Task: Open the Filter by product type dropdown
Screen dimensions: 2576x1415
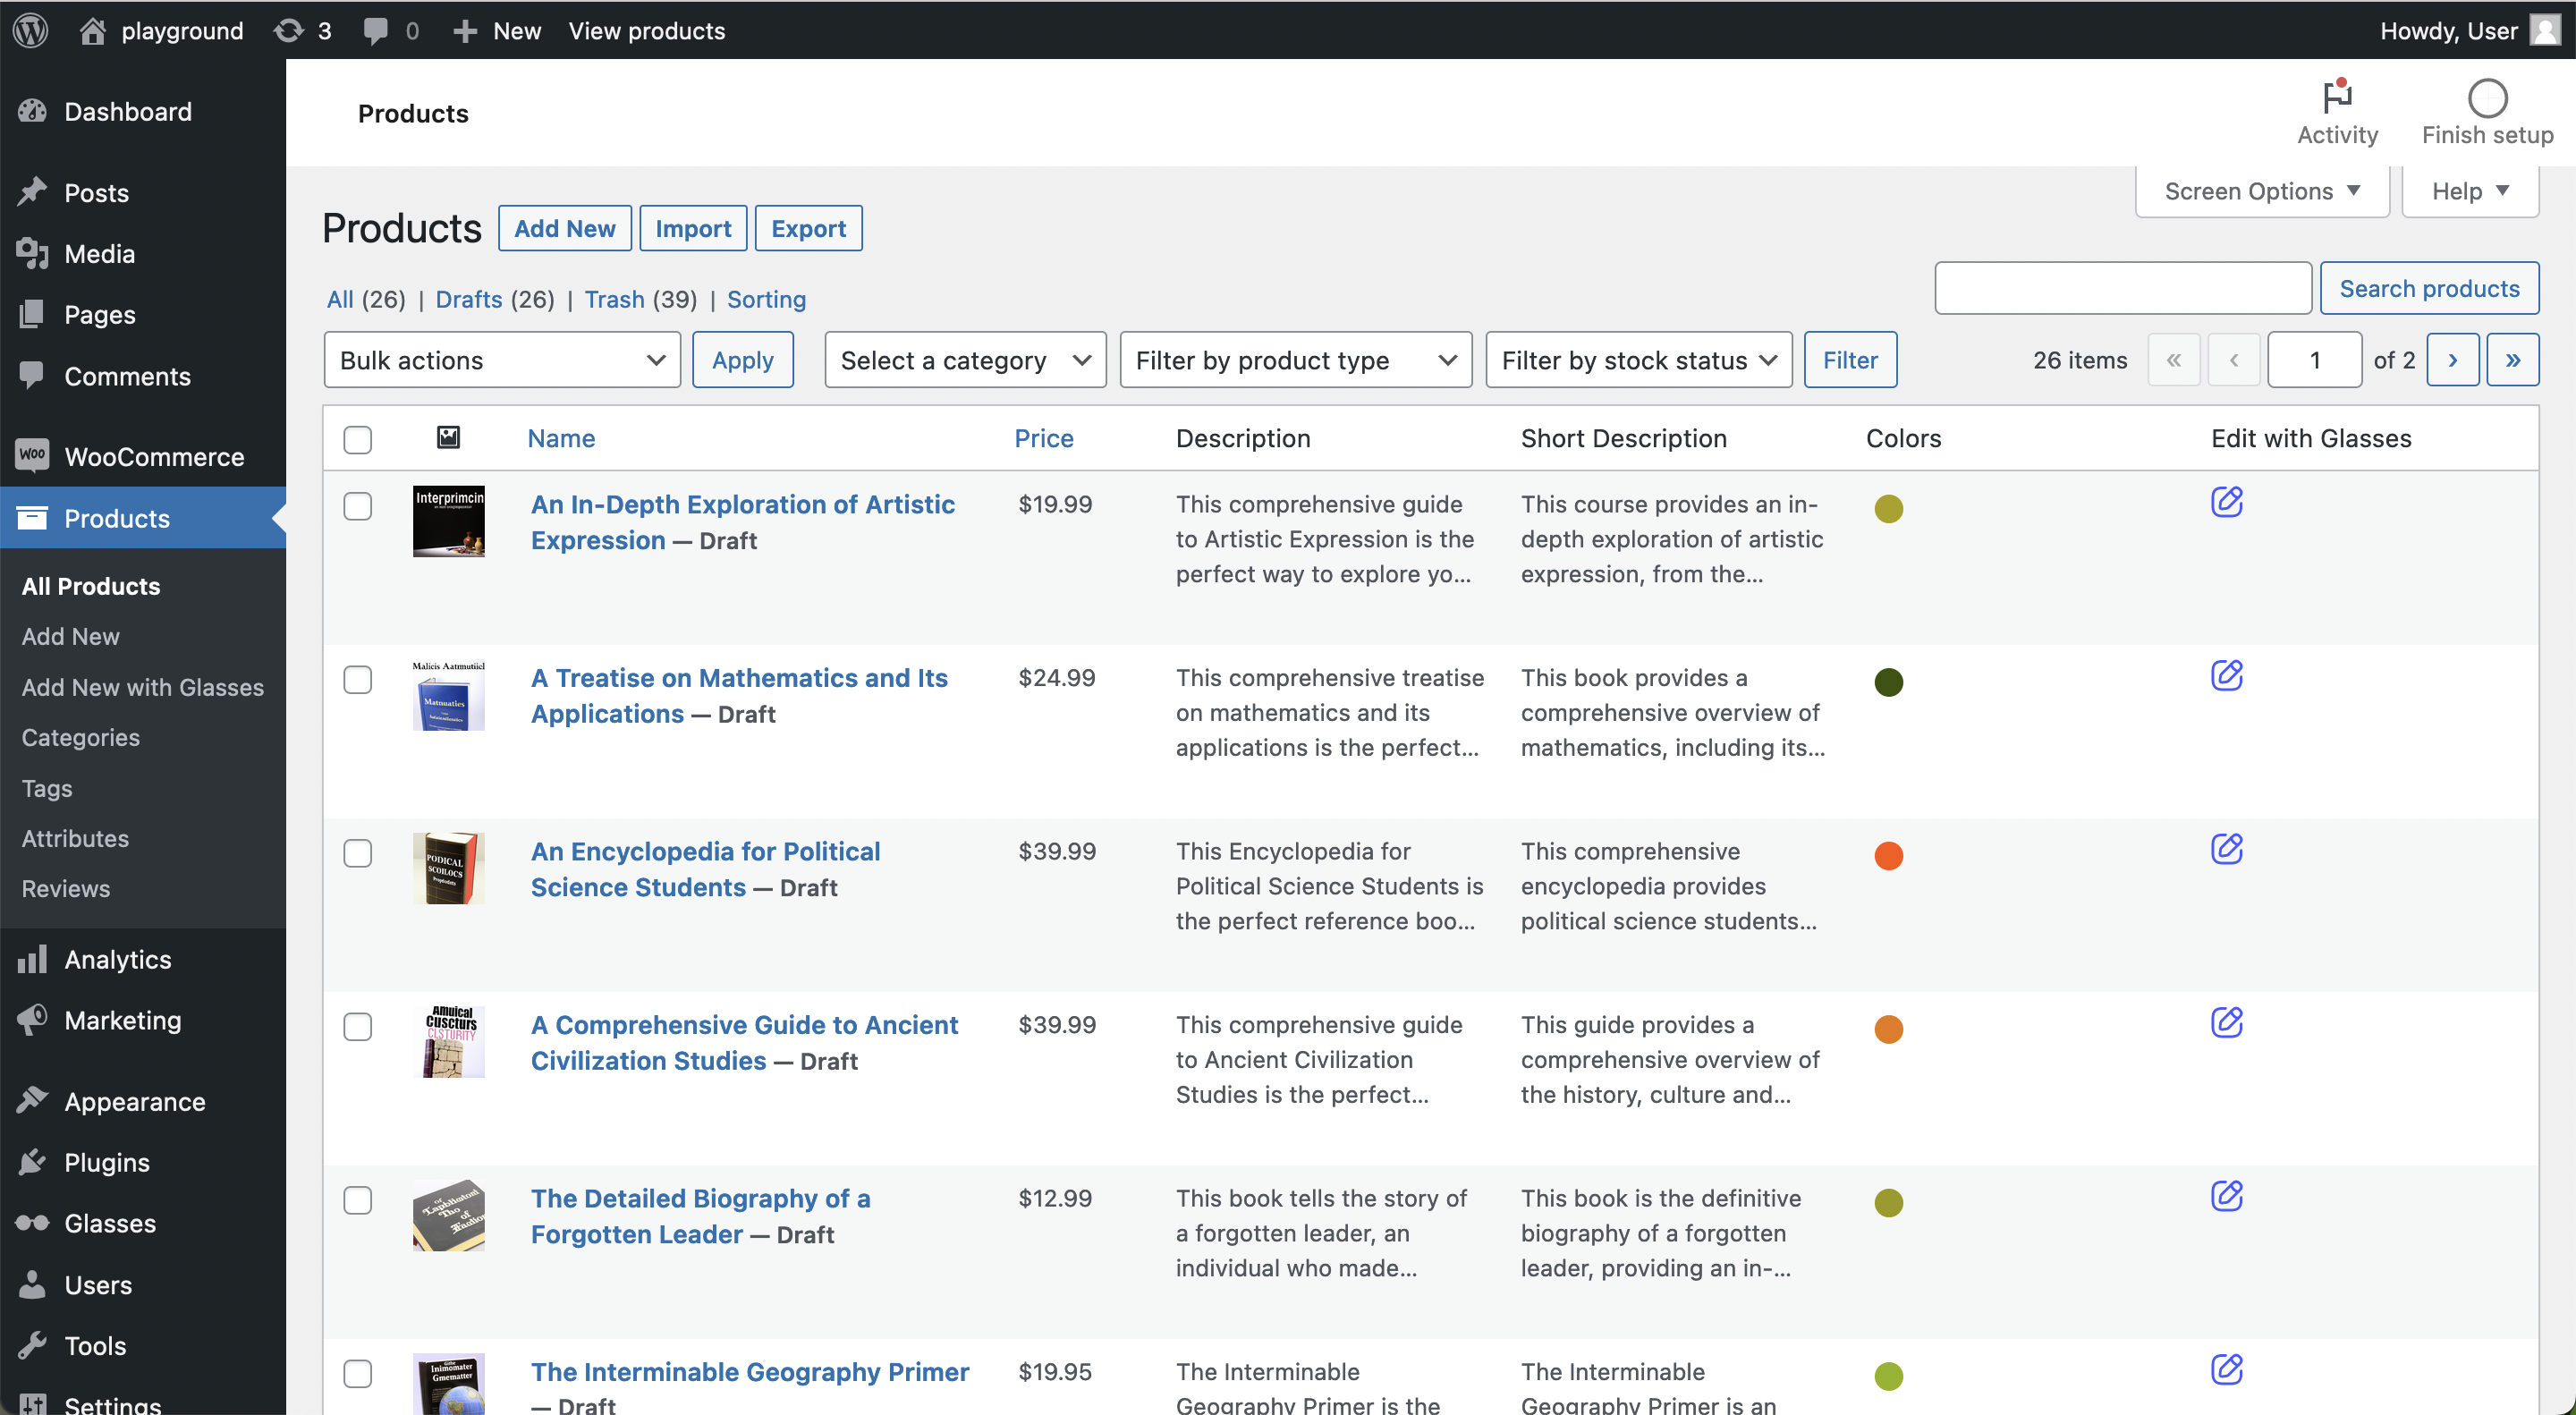Action: tap(1295, 360)
